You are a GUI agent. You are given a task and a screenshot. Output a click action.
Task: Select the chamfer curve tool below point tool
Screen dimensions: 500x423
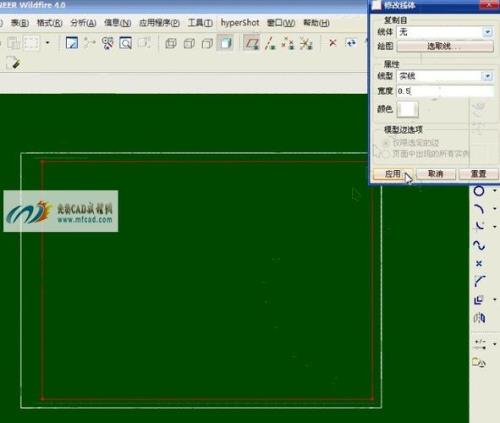point(479,281)
